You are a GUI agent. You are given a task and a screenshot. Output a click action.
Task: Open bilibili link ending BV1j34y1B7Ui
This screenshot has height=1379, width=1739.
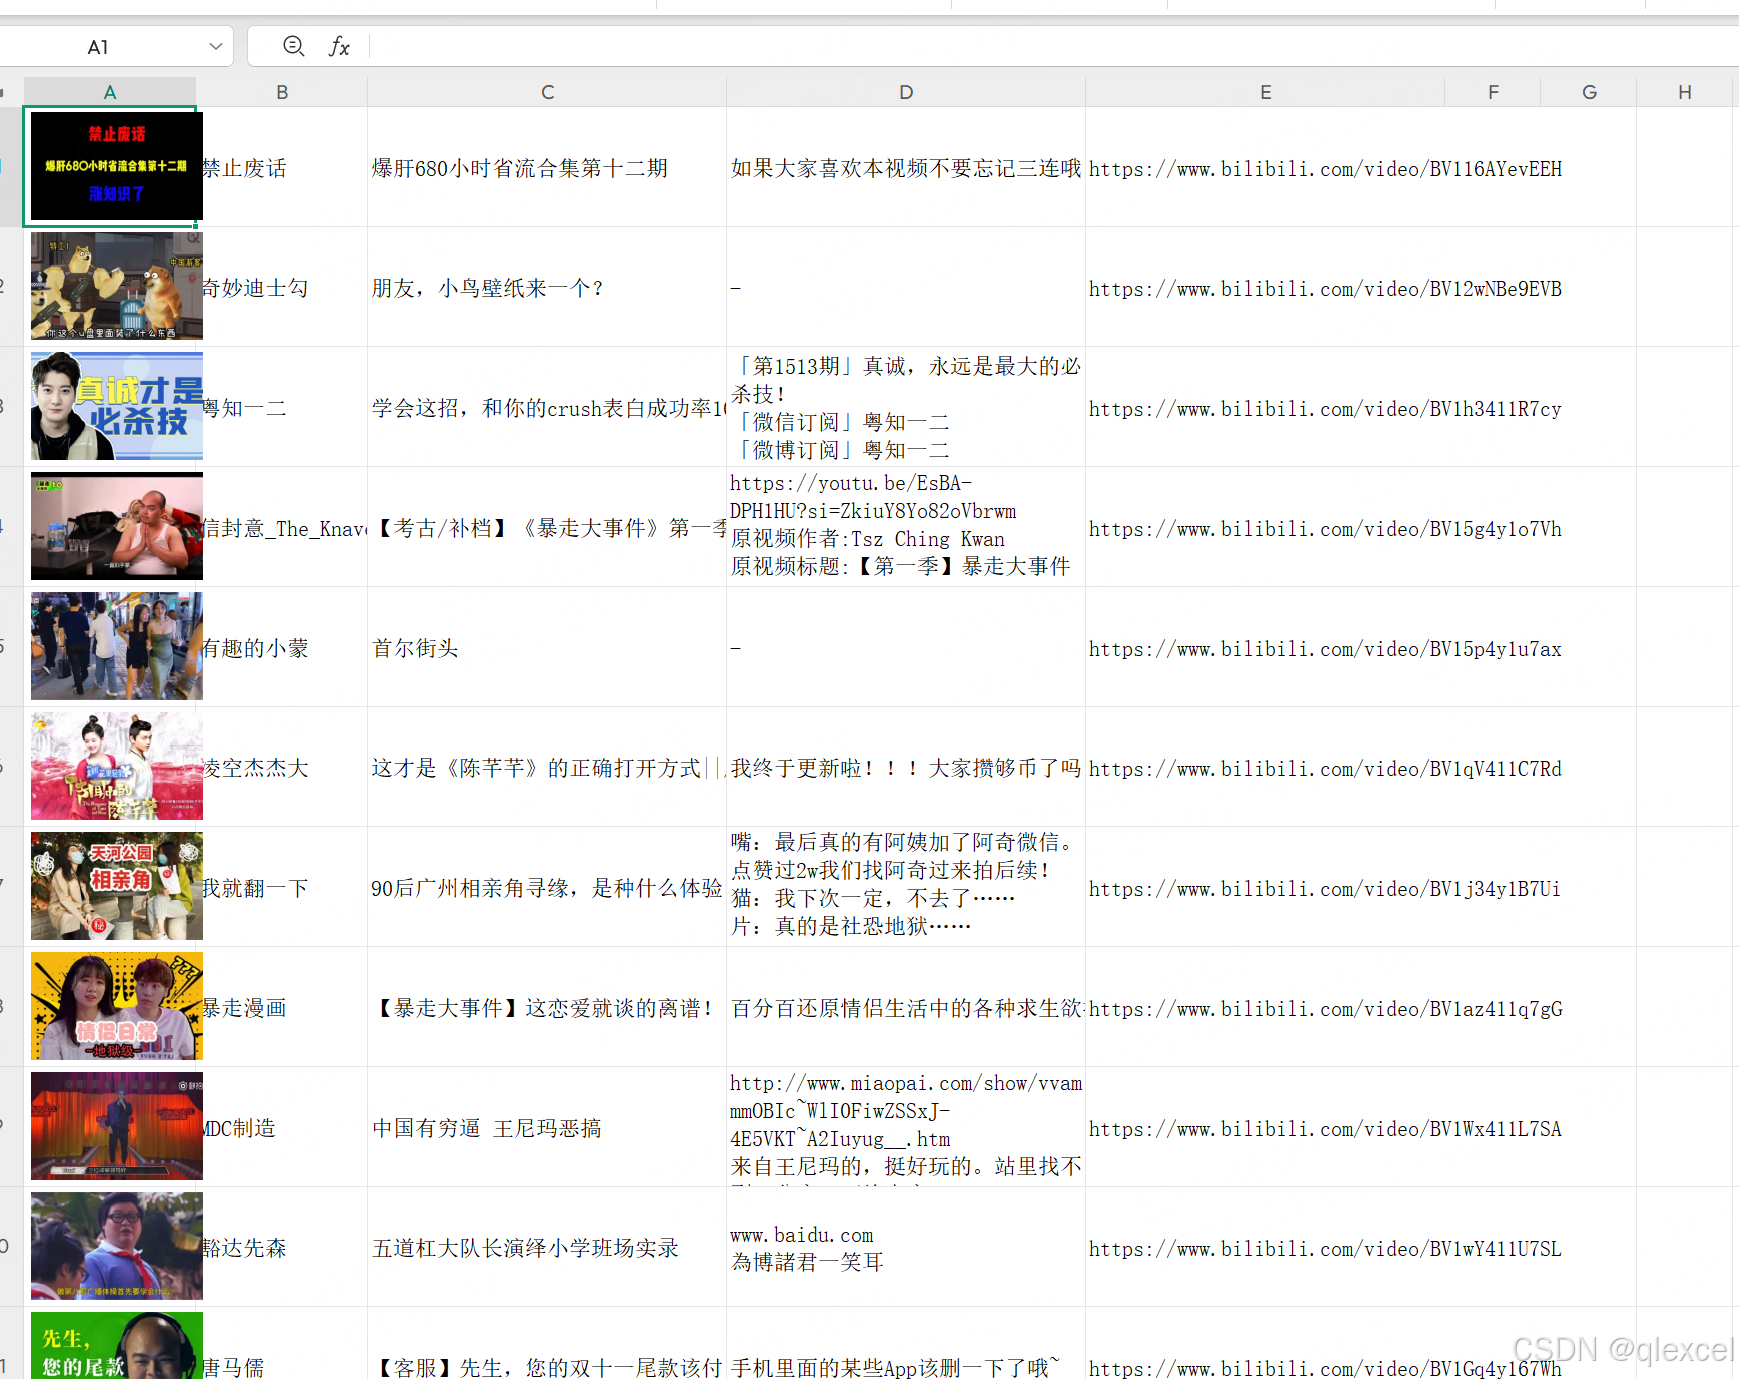pyautogui.click(x=1325, y=889)
